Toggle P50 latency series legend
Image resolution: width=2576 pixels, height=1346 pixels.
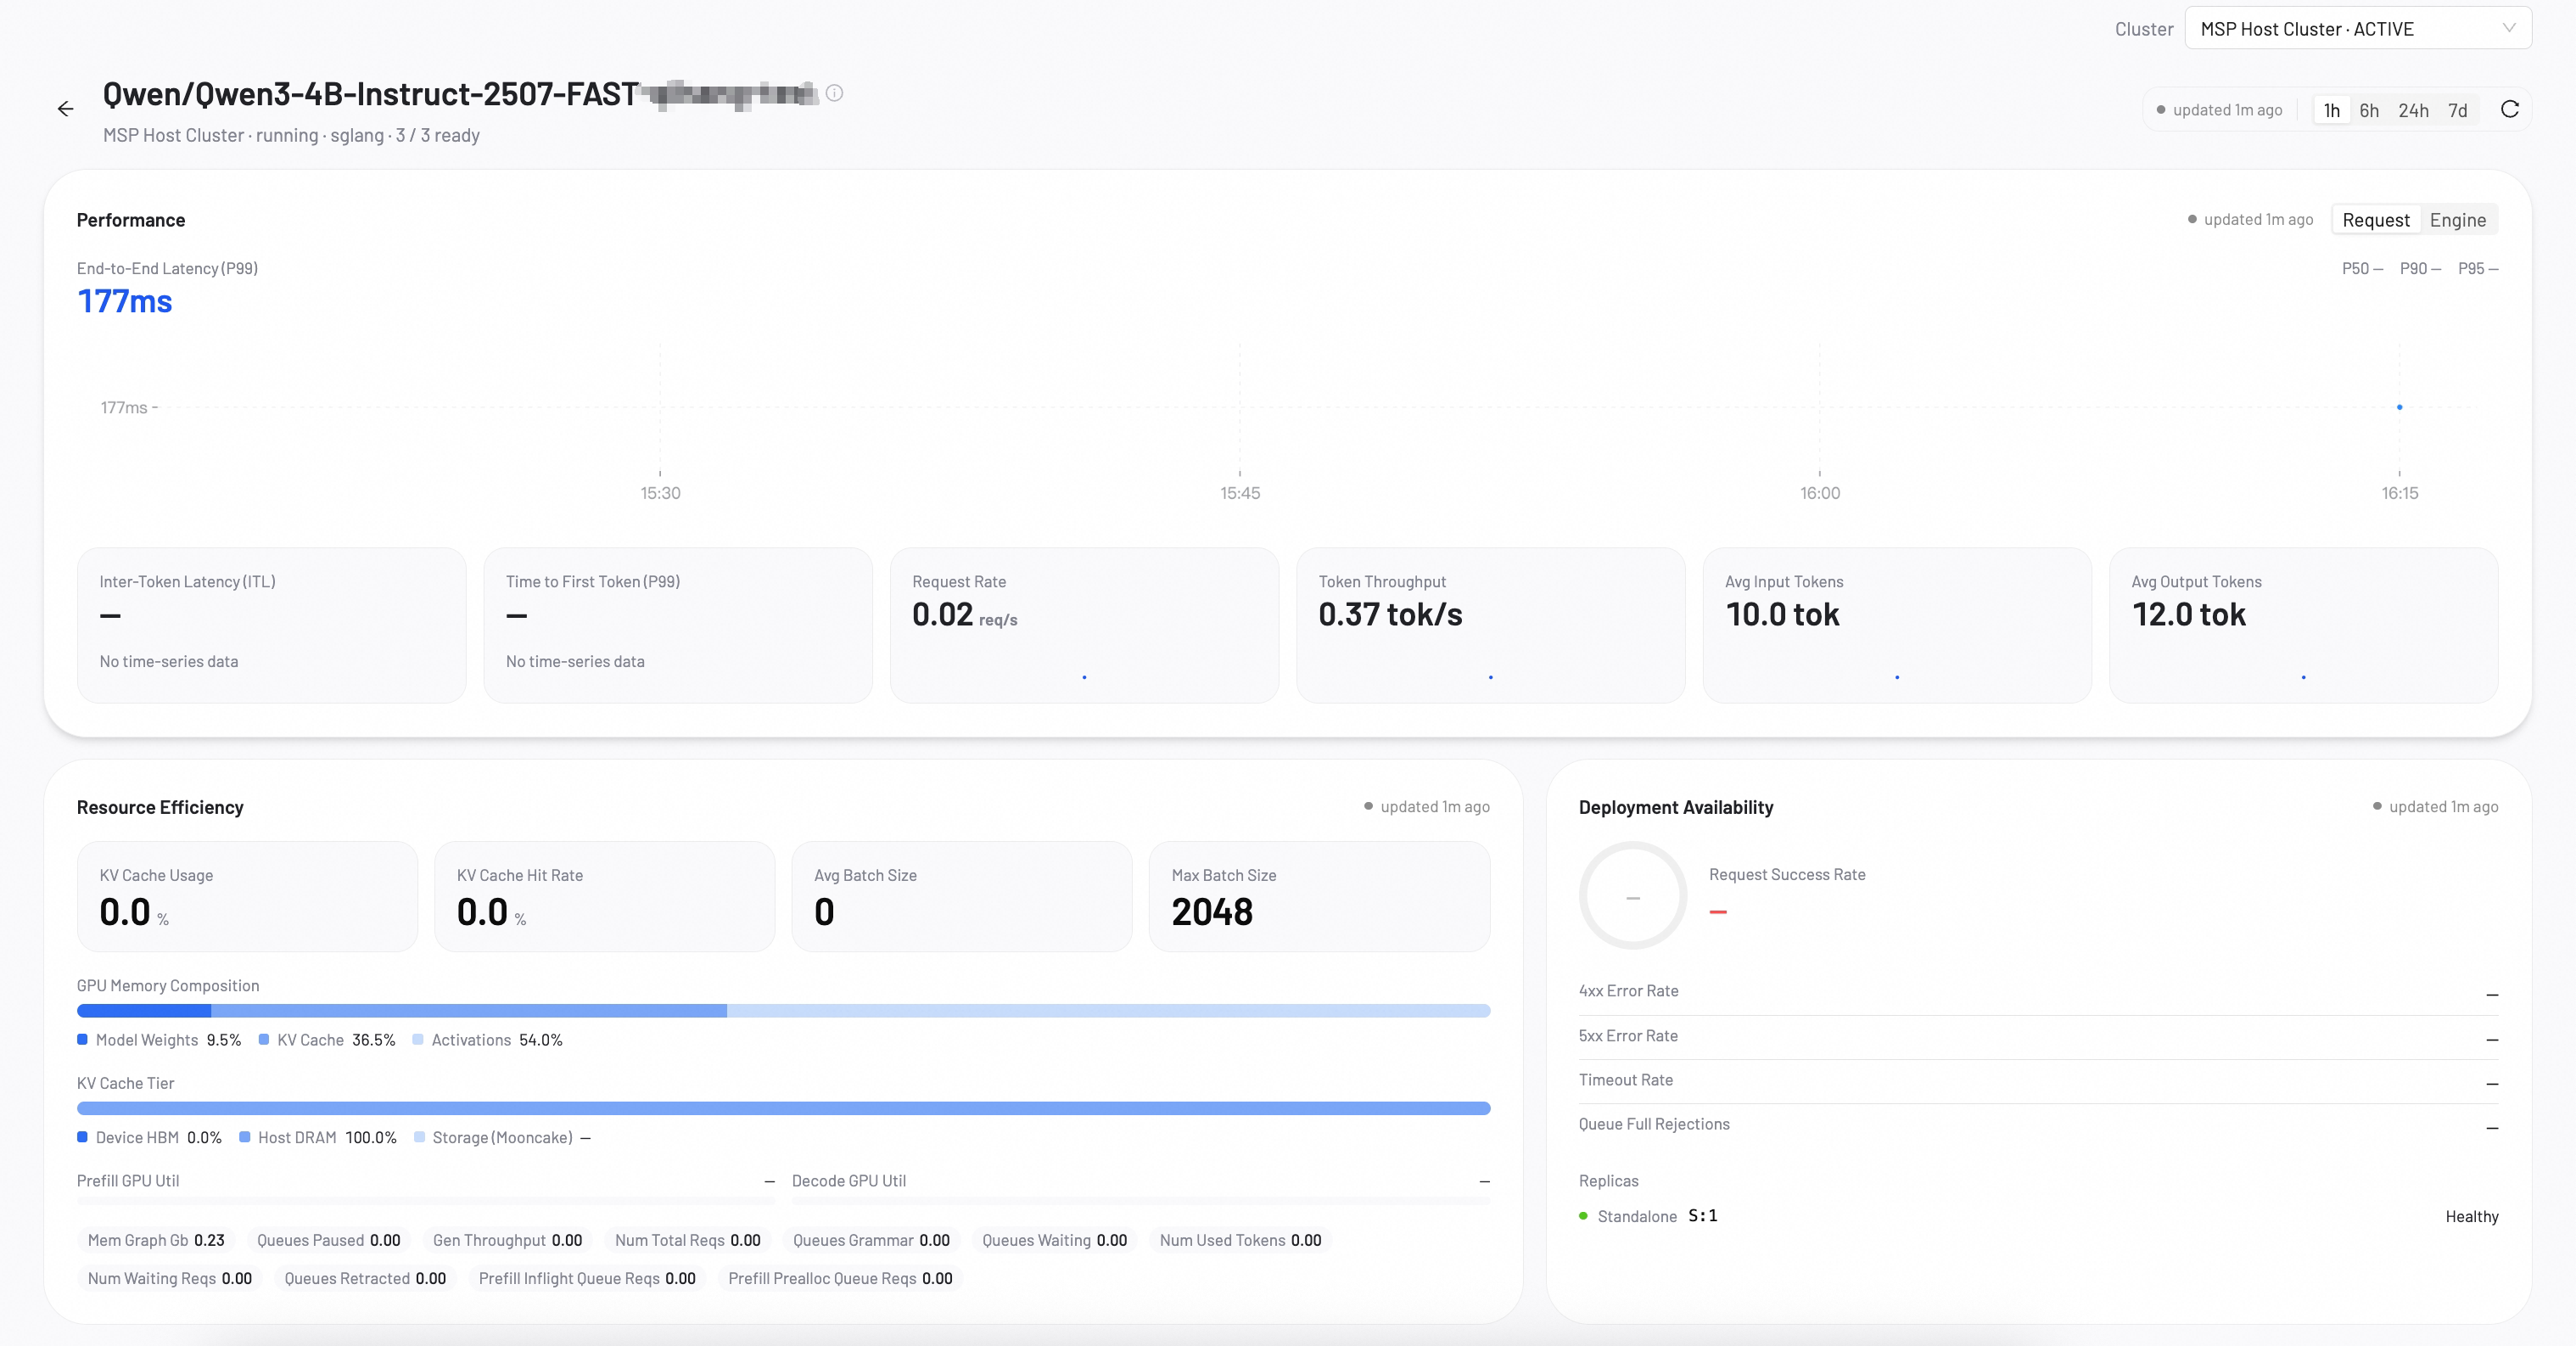click(x=2361, y=268)
